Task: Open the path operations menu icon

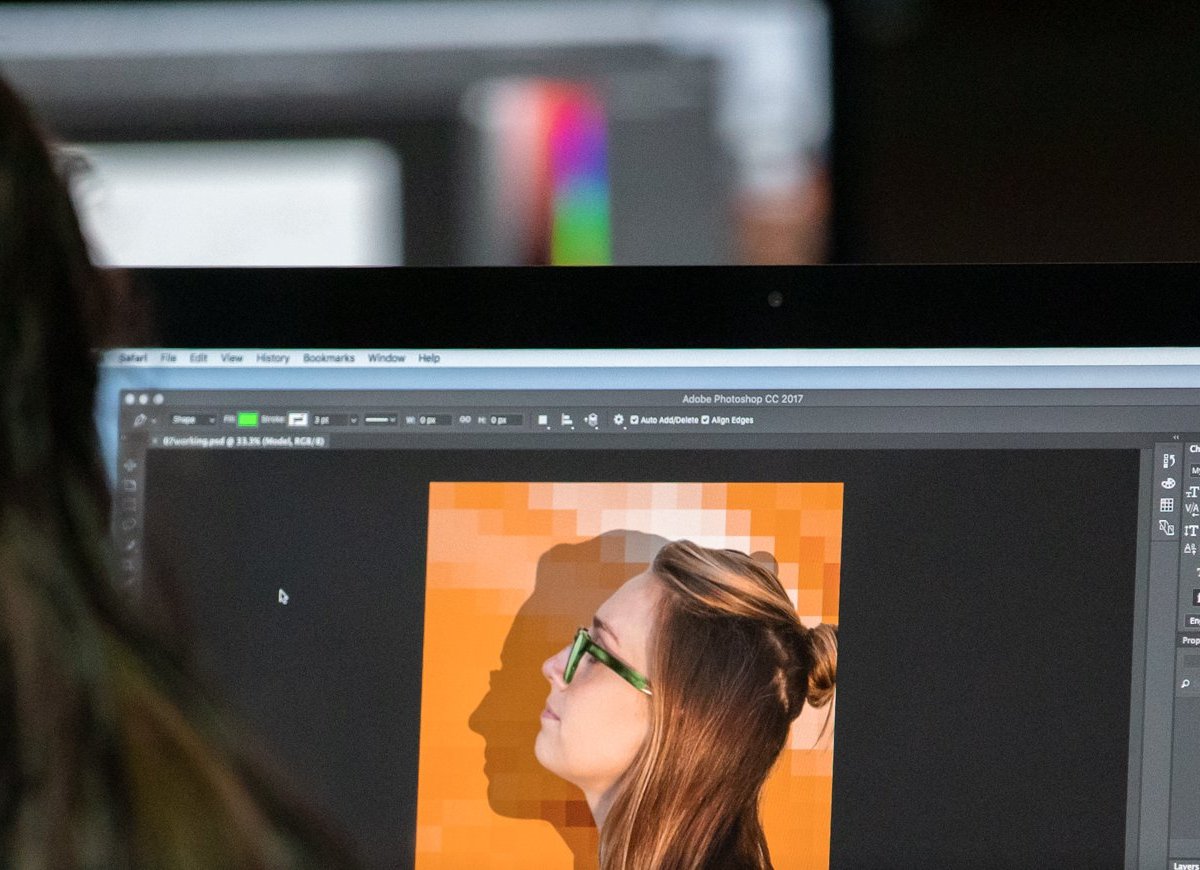Action: (543, 420)
